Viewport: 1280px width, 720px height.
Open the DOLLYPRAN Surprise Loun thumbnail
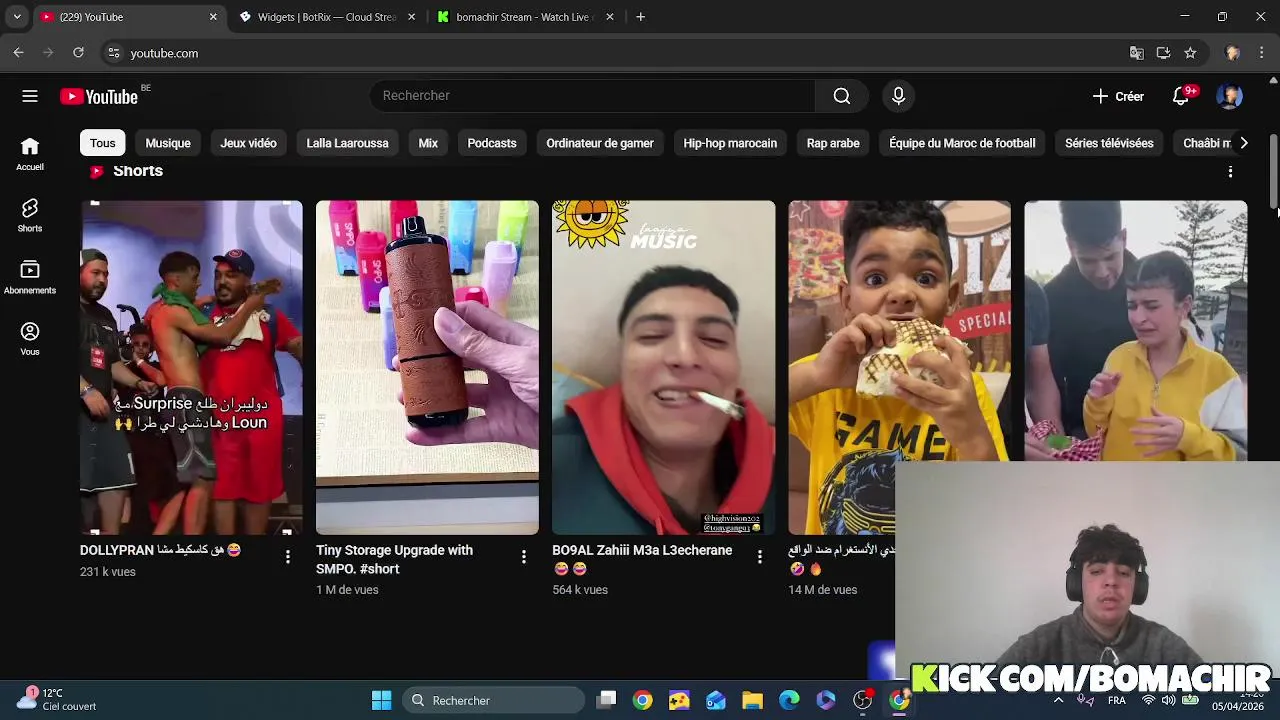[191, 367]
